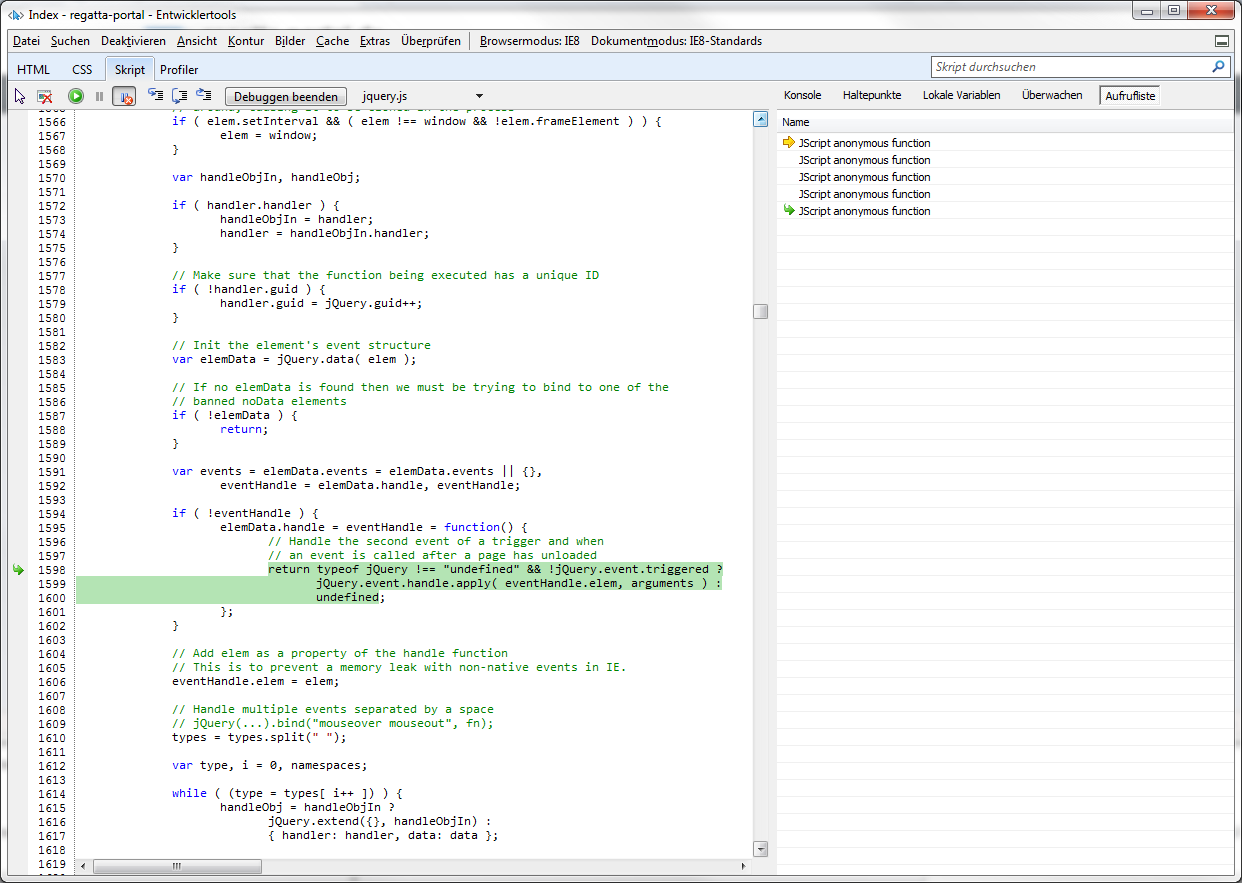Viewport: 1242px width, 883px height.
Task: Open the Dokumentmodus: IE8-Standards menu
Action: (676, 41)
